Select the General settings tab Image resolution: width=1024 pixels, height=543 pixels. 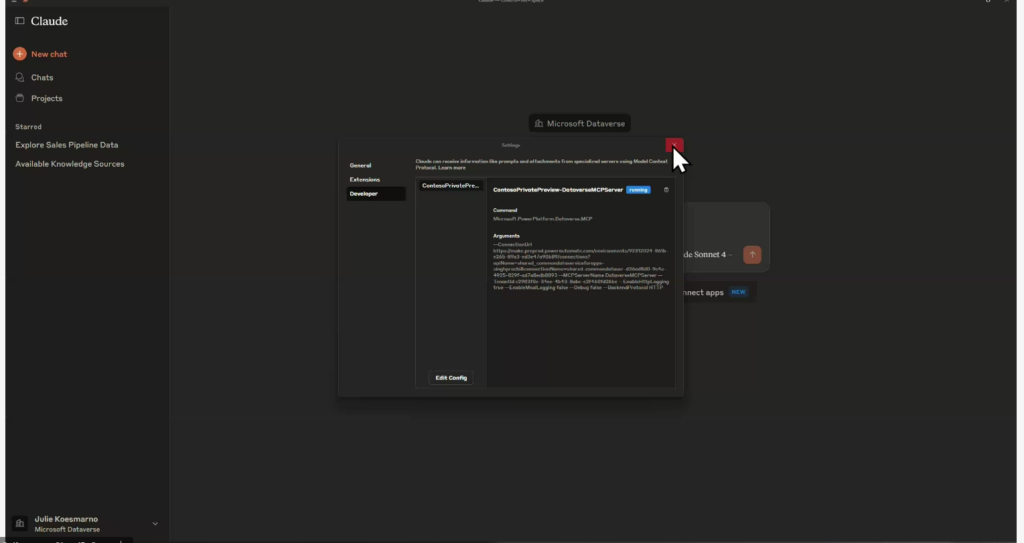360,165
